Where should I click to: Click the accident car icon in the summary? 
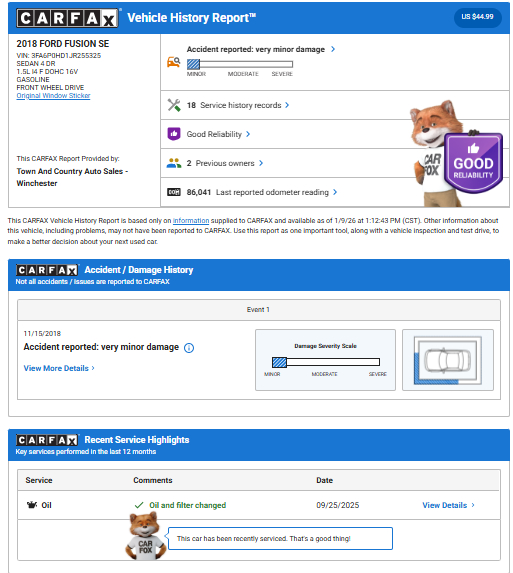[x=174, y=62]
